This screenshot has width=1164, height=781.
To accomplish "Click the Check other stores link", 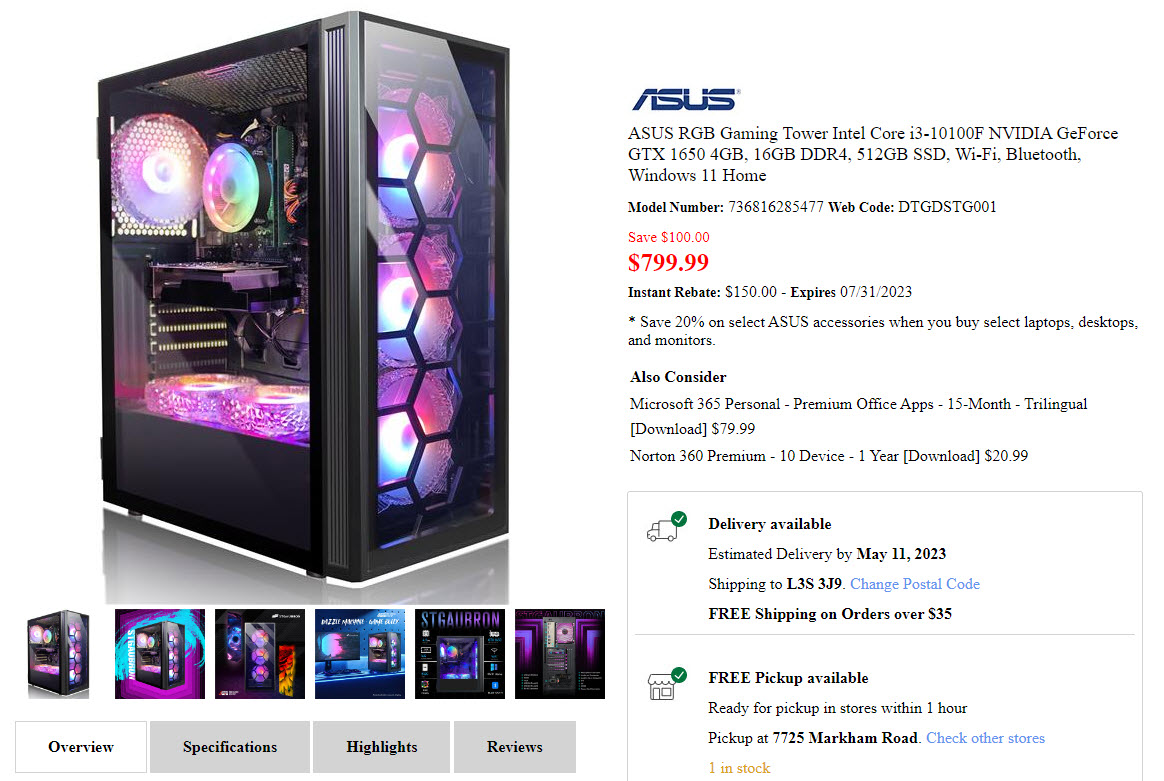I will tap(985, 738).
